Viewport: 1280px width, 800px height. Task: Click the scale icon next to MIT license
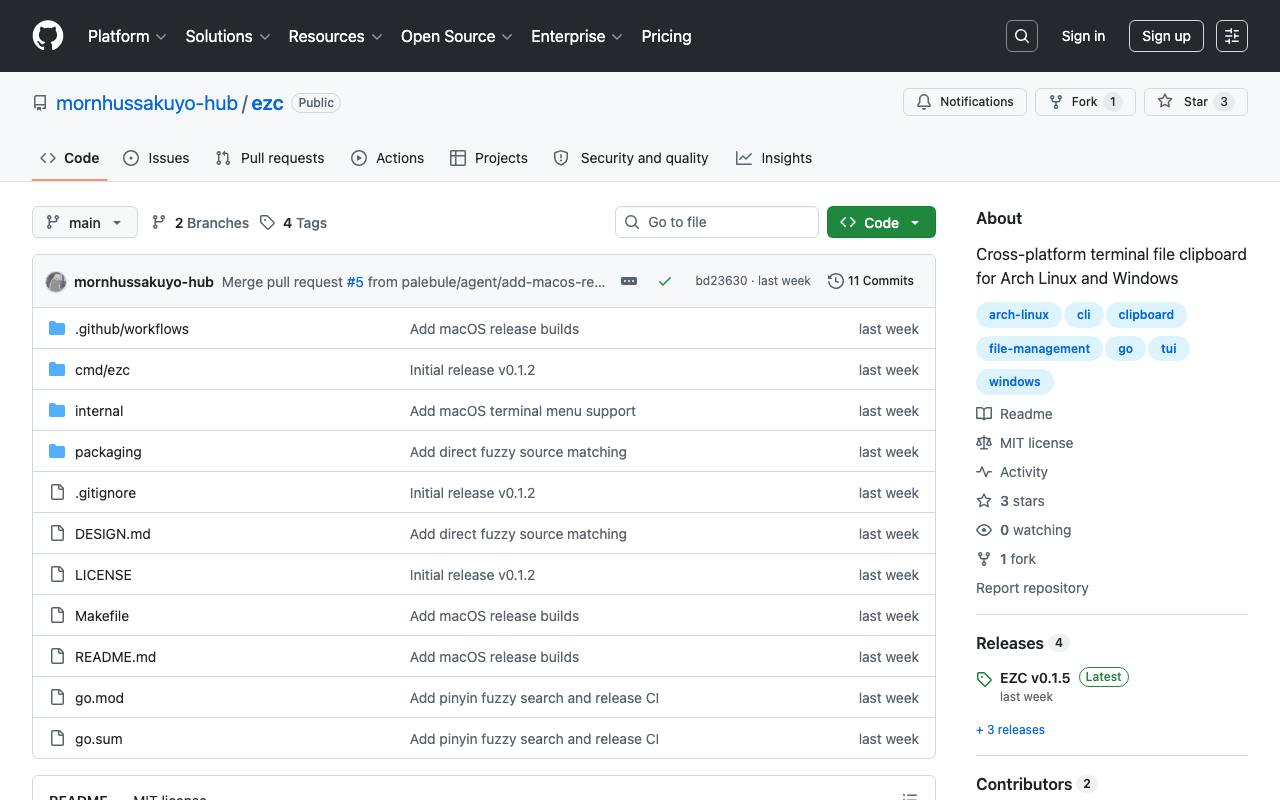(x=984, y=443)
